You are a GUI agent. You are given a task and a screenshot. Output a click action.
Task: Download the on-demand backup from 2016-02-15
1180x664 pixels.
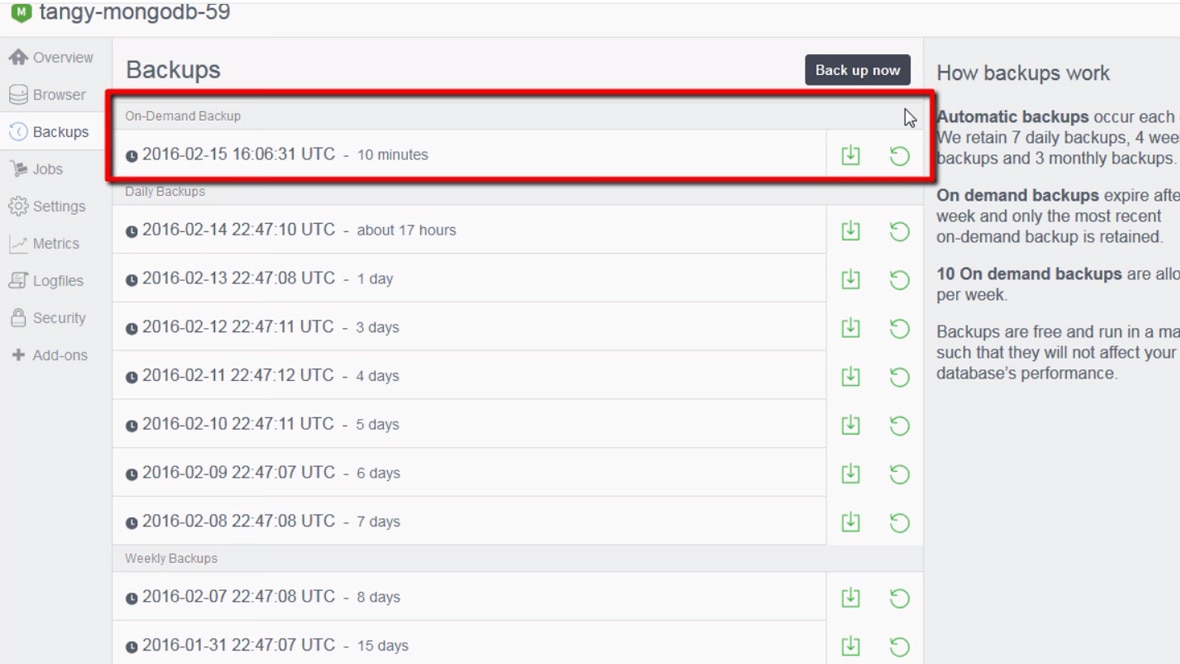coord(850,155)
